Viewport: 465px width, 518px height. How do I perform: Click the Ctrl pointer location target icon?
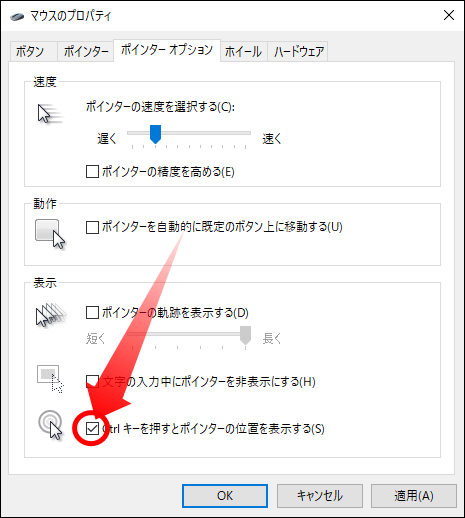click(51, 425)
